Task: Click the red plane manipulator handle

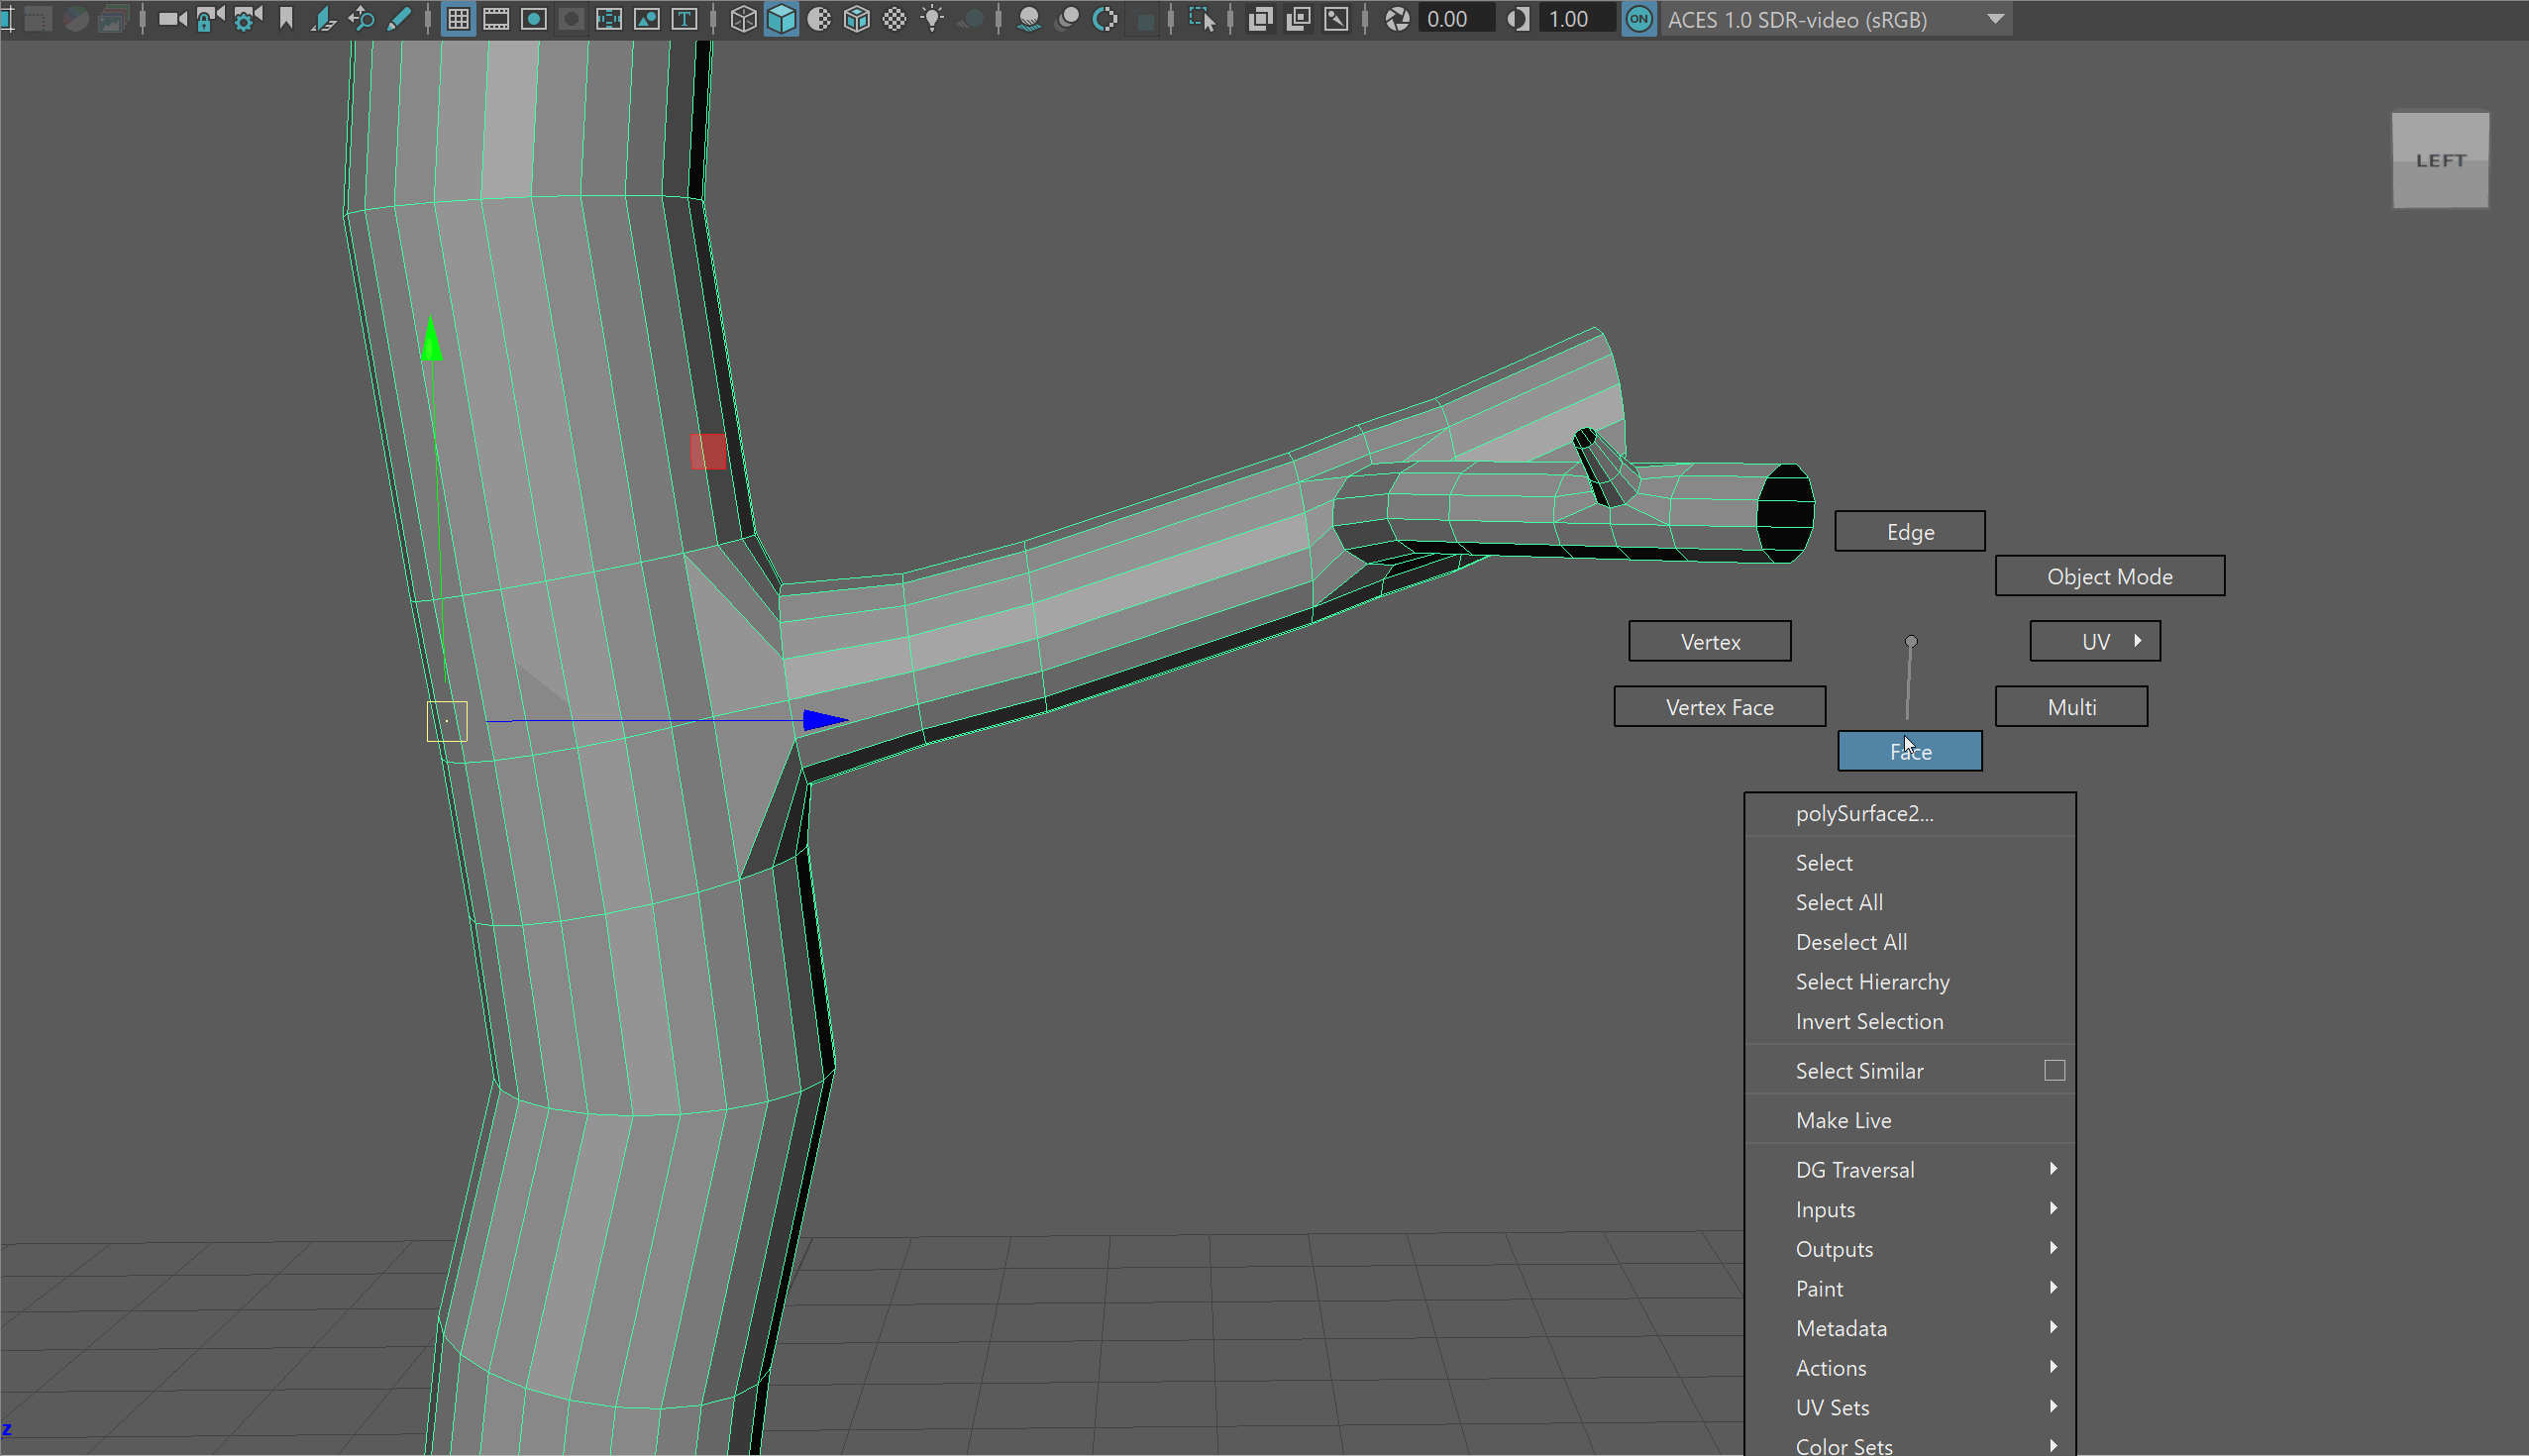Action: point(708,451)
